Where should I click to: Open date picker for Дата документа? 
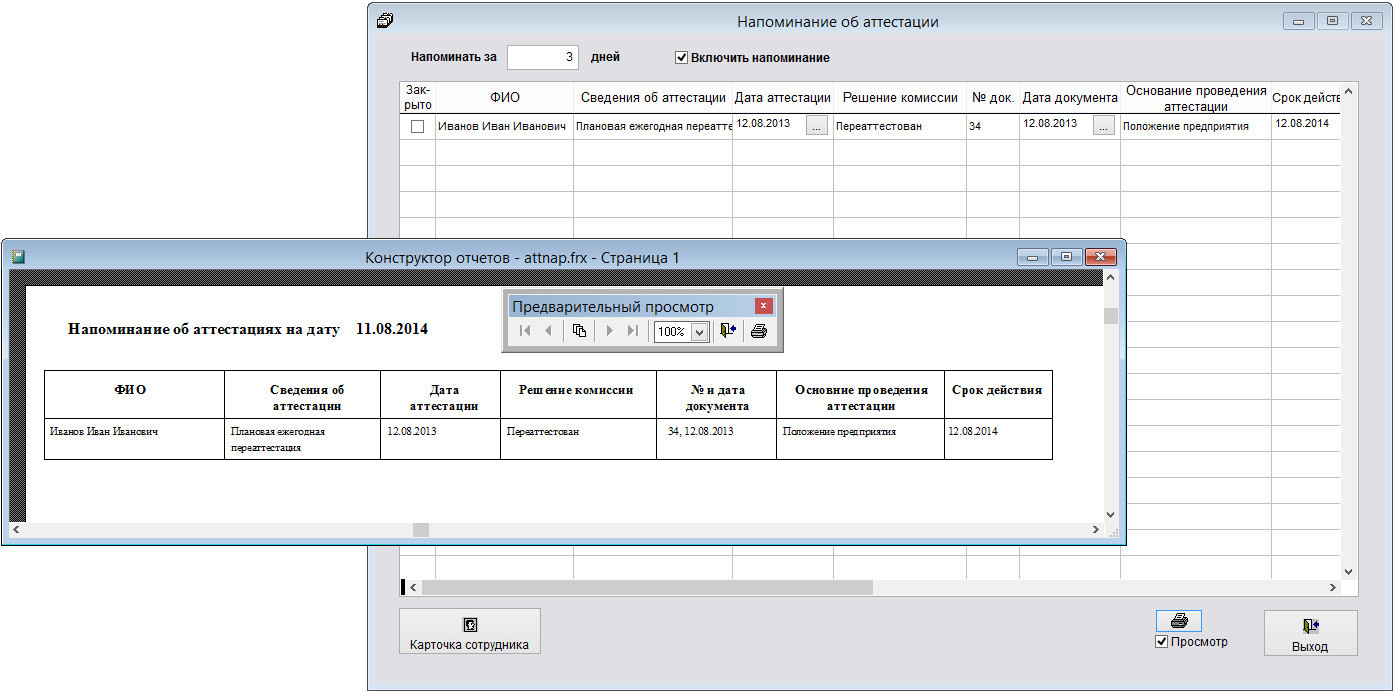point(1103,126)
